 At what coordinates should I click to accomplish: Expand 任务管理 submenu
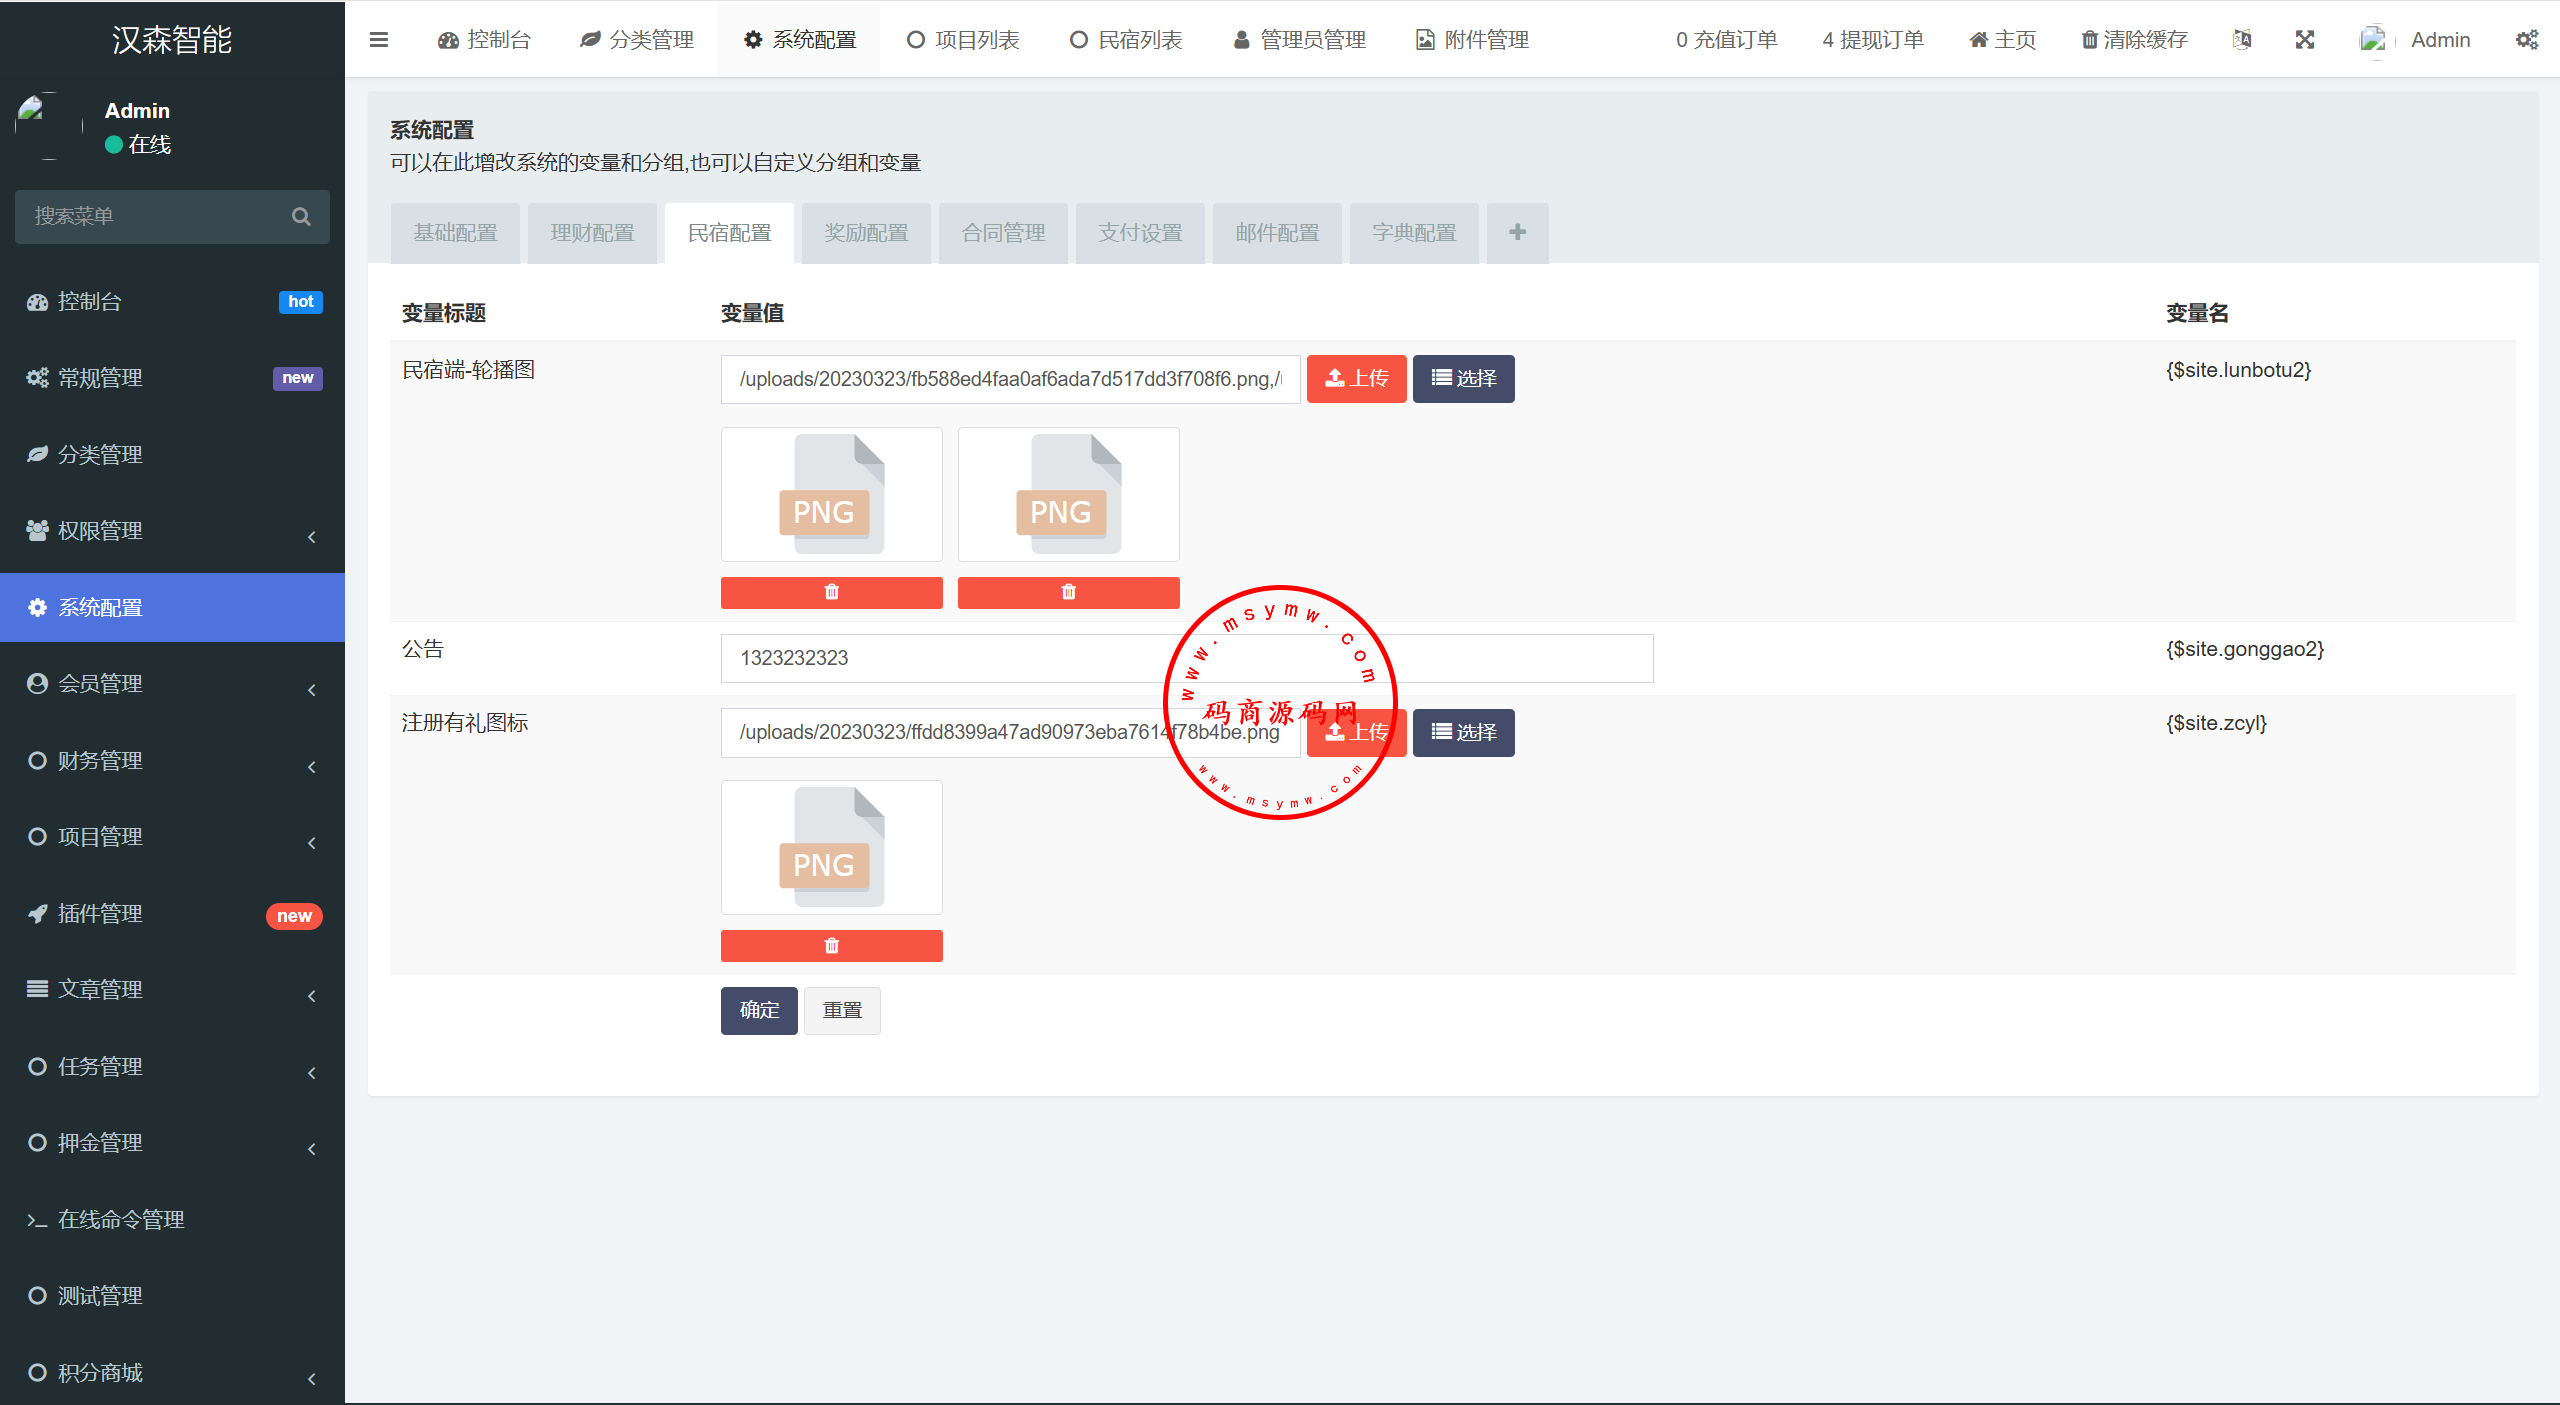click(x=172, y=1067)
